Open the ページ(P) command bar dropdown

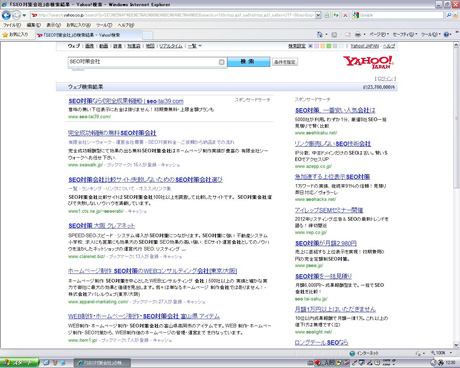point(379,34)
